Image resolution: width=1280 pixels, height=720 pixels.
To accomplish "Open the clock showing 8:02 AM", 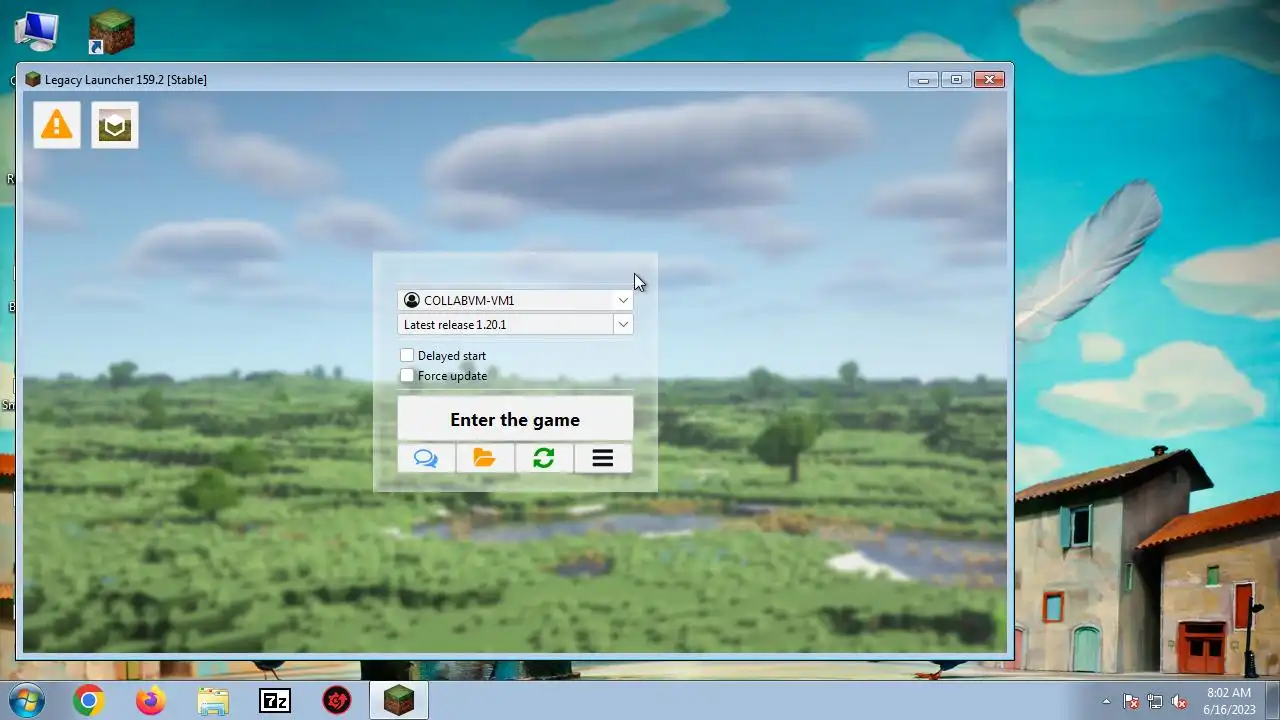I will (x=1229, y=701).
